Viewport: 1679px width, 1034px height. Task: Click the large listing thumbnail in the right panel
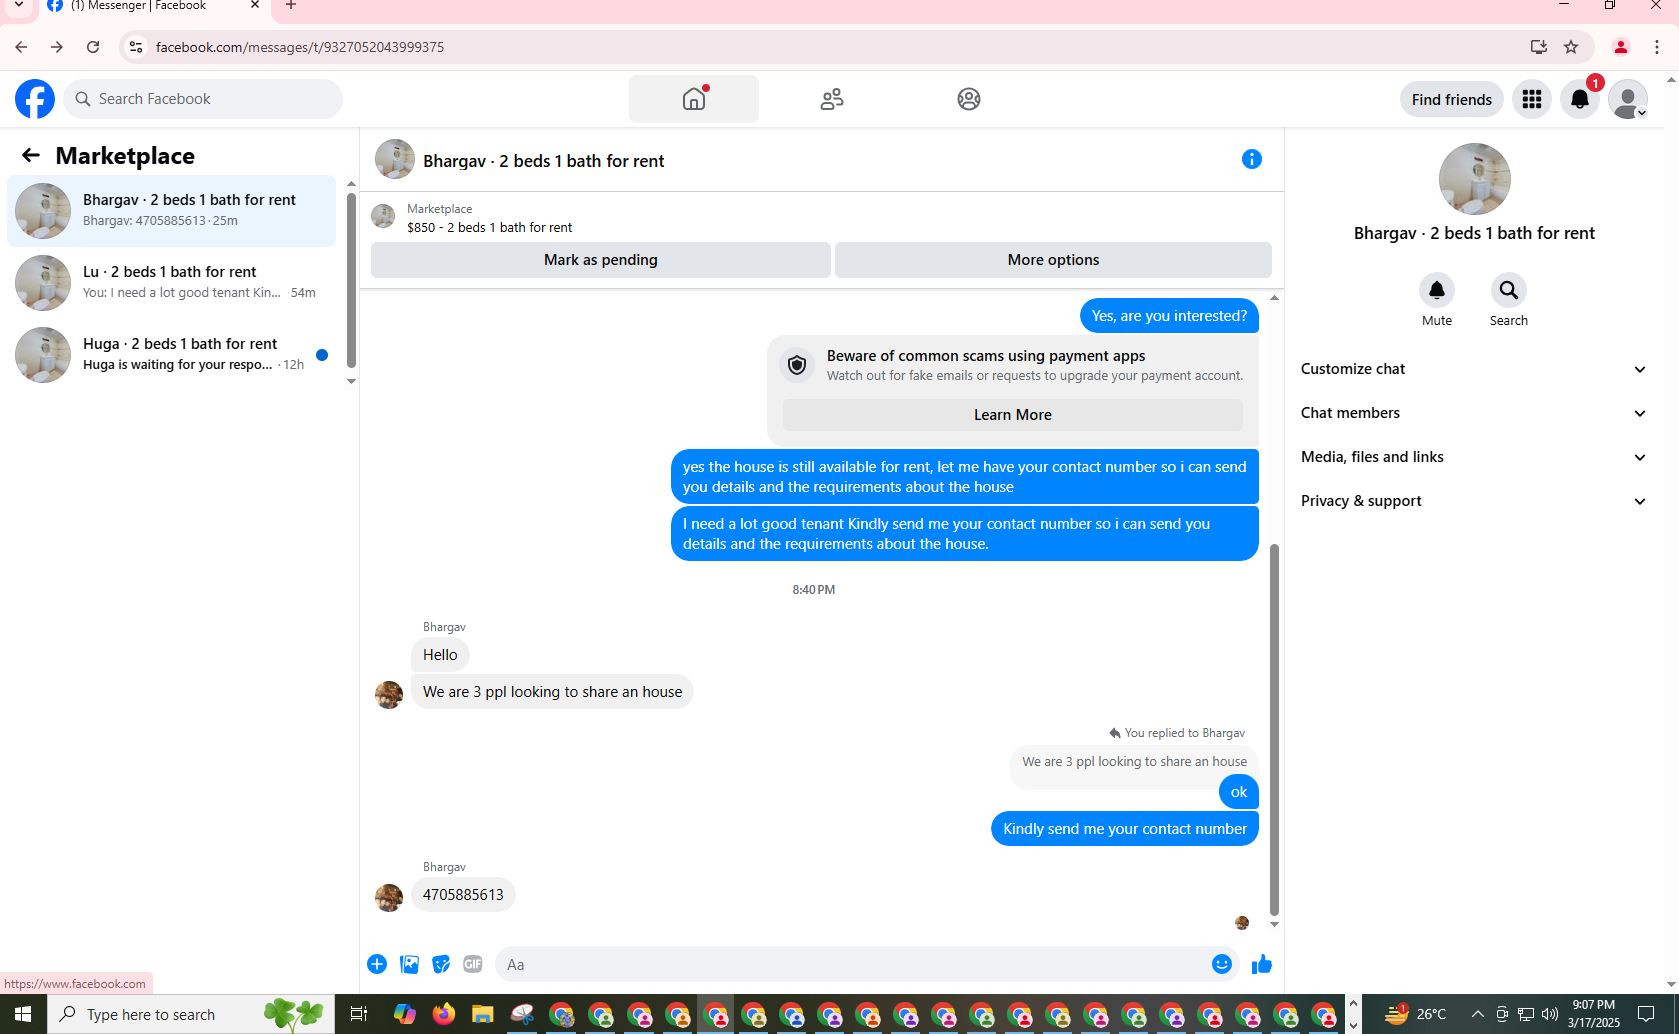[1474, 179]
